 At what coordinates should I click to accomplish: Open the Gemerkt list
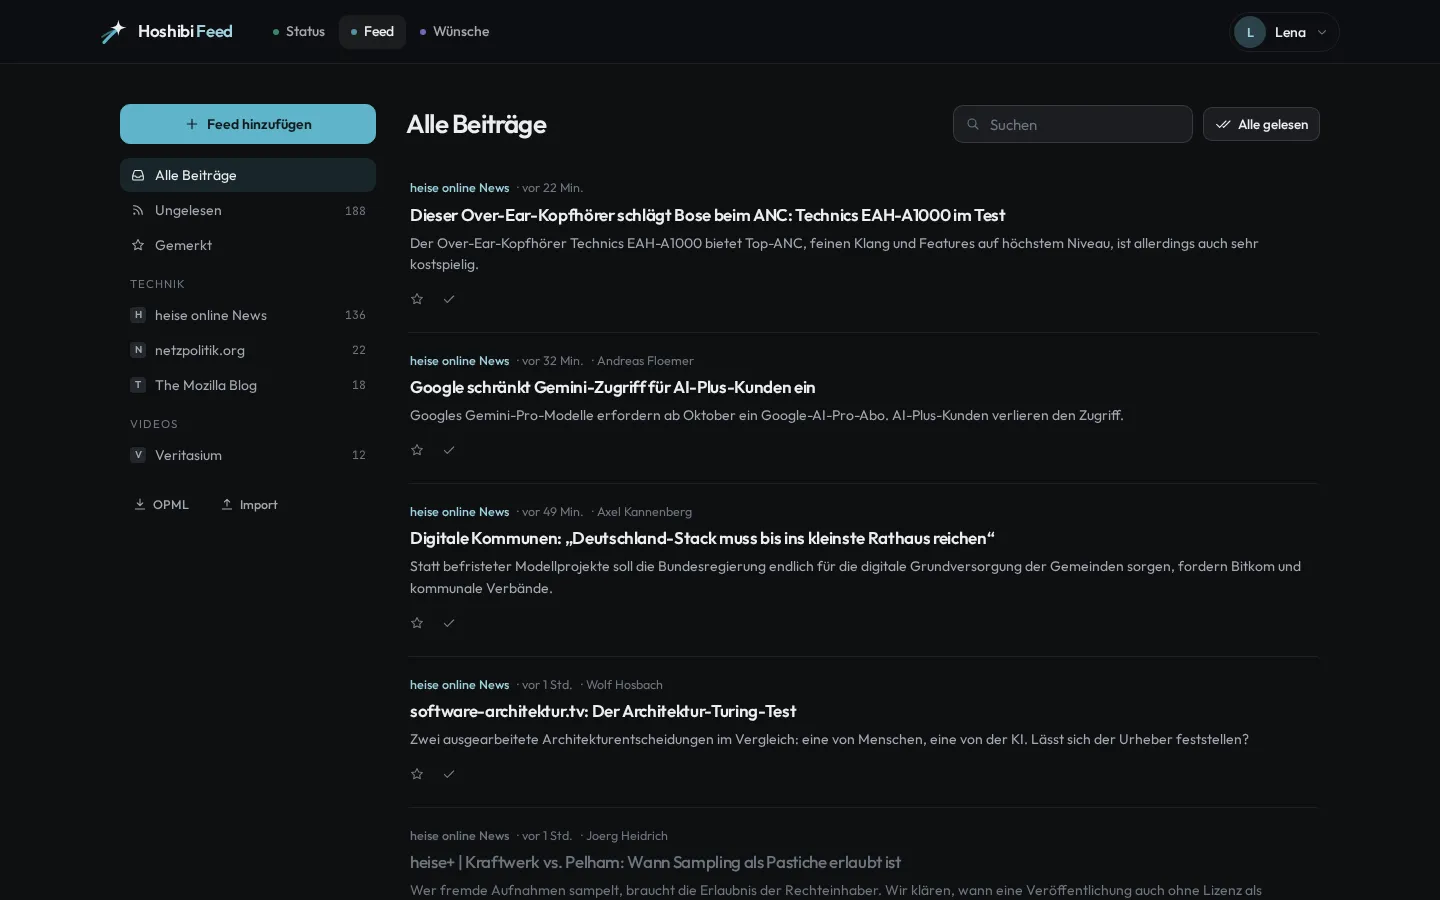coord(248,245)
